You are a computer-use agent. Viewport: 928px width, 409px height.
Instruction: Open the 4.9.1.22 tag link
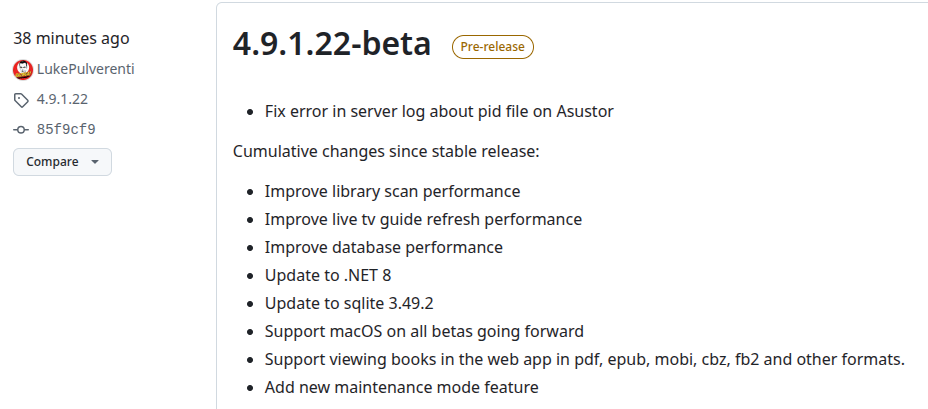tap(62, 99)
